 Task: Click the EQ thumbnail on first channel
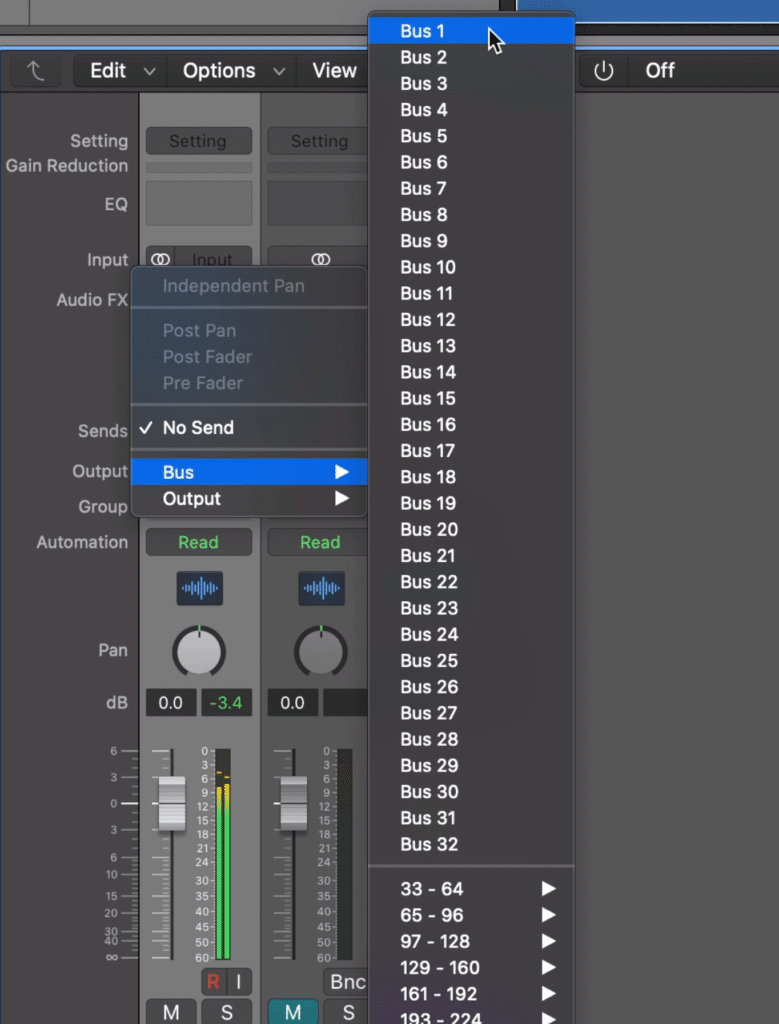pos(199,203)
